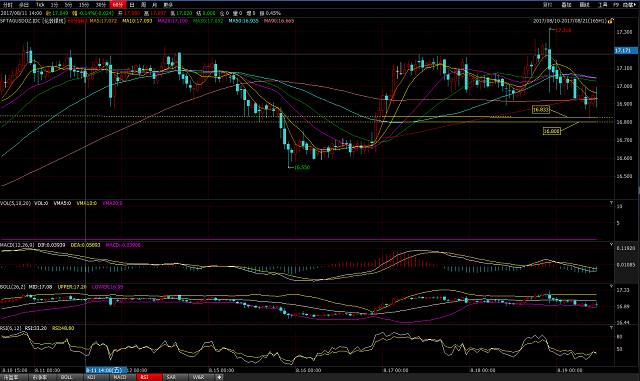
Task: Switch chart to the Tick timeframe
Action: pos(40,4)
